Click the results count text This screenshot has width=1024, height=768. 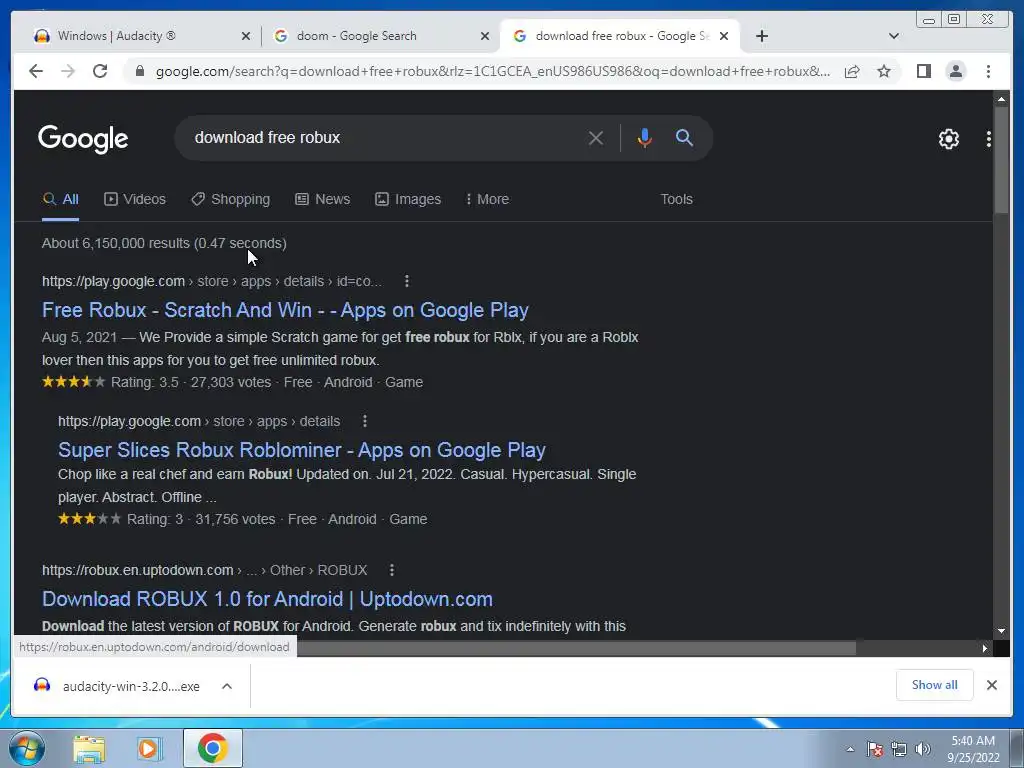[164, 243]
